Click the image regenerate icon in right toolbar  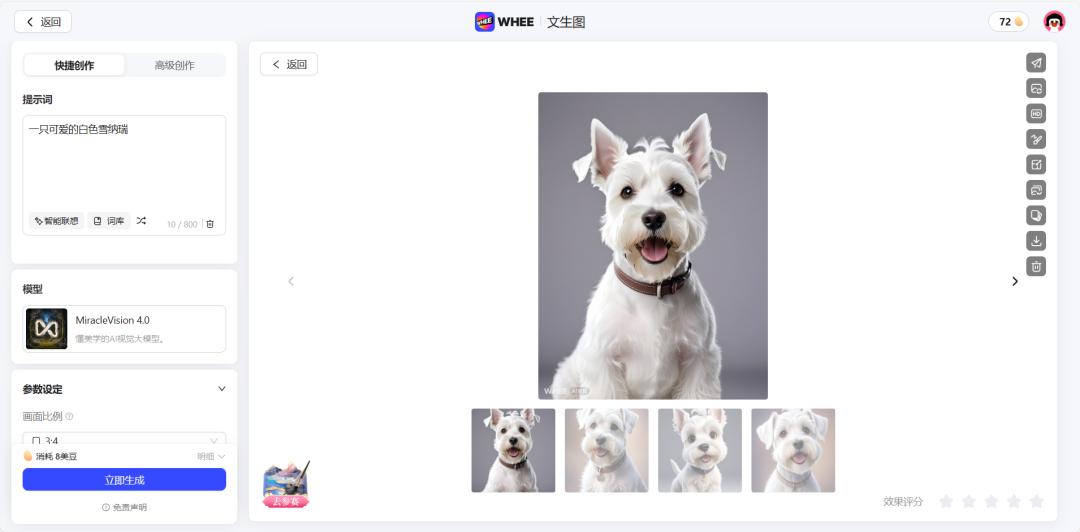(x=1036, y=88)
